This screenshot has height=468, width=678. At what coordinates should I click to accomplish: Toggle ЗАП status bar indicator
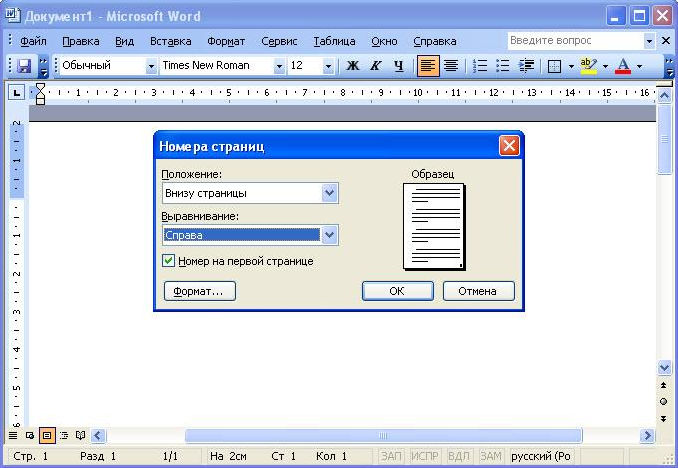pos(390,456)
